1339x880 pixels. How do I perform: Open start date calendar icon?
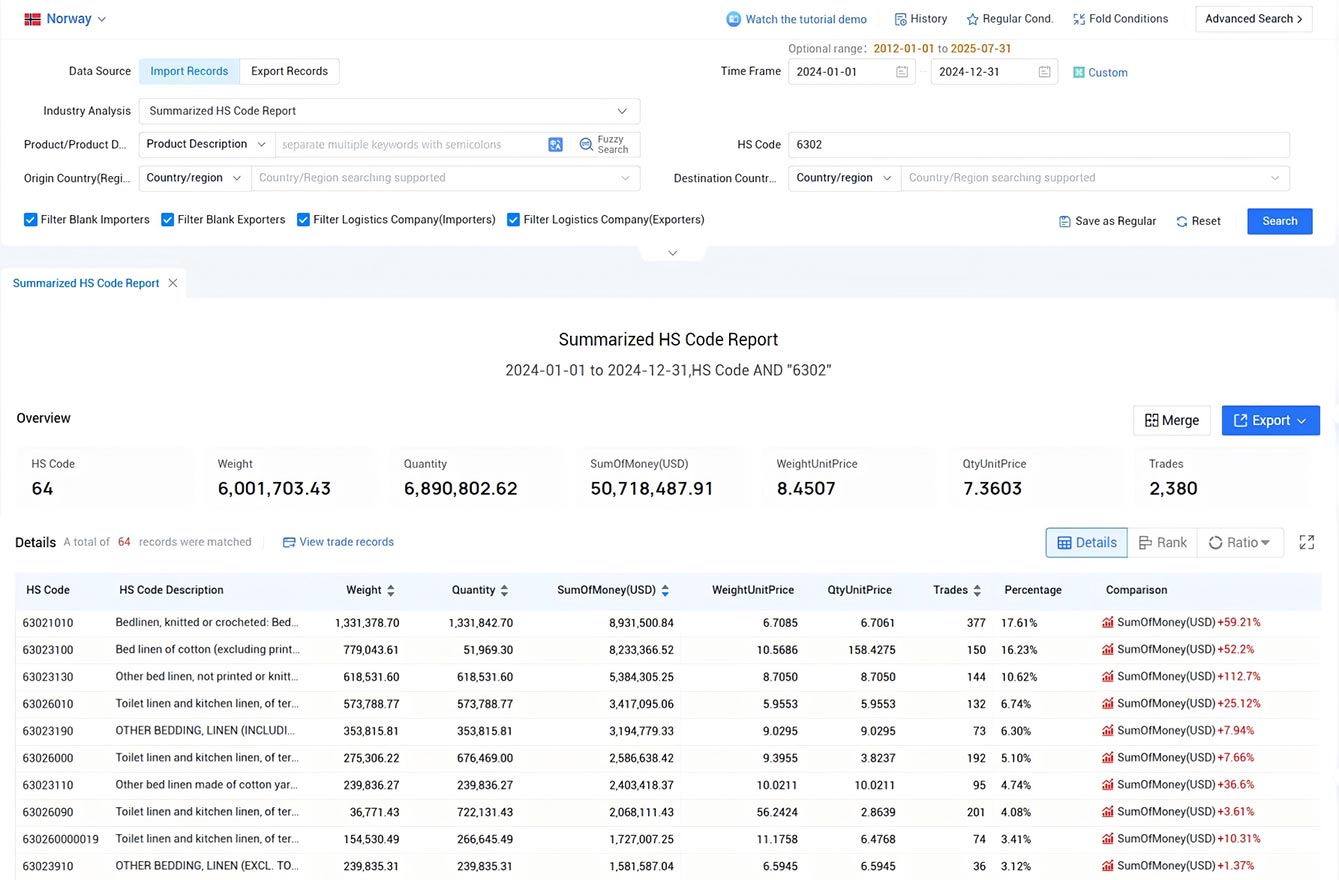(x=902, y=72)
